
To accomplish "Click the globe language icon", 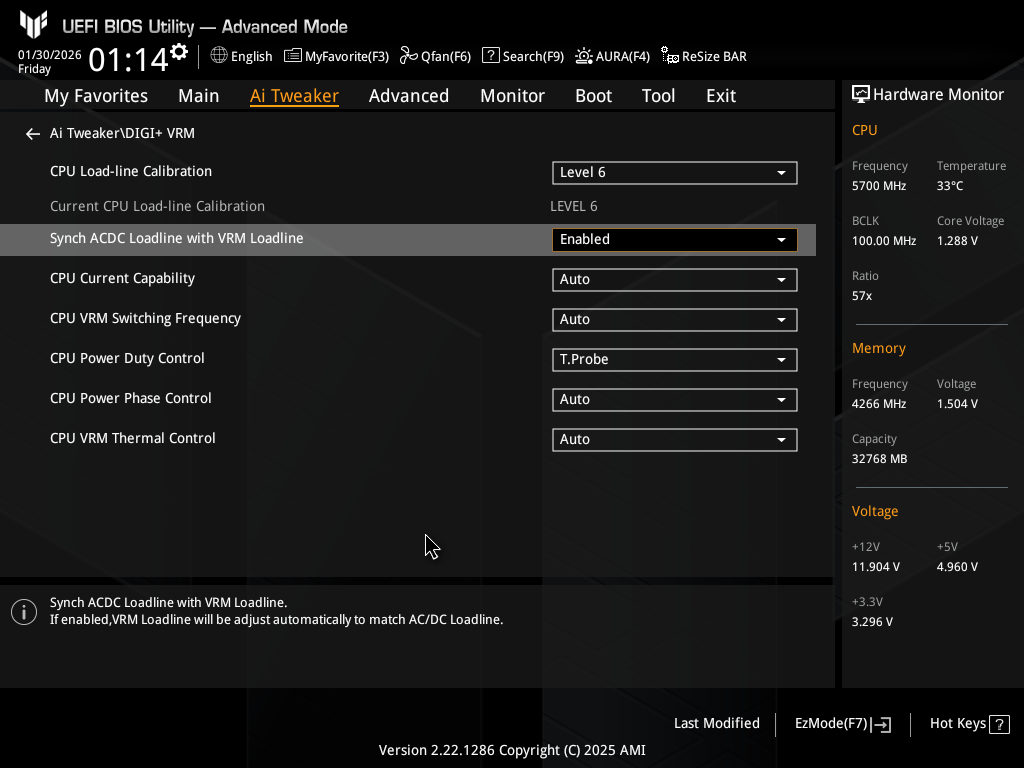I will 219,56.
